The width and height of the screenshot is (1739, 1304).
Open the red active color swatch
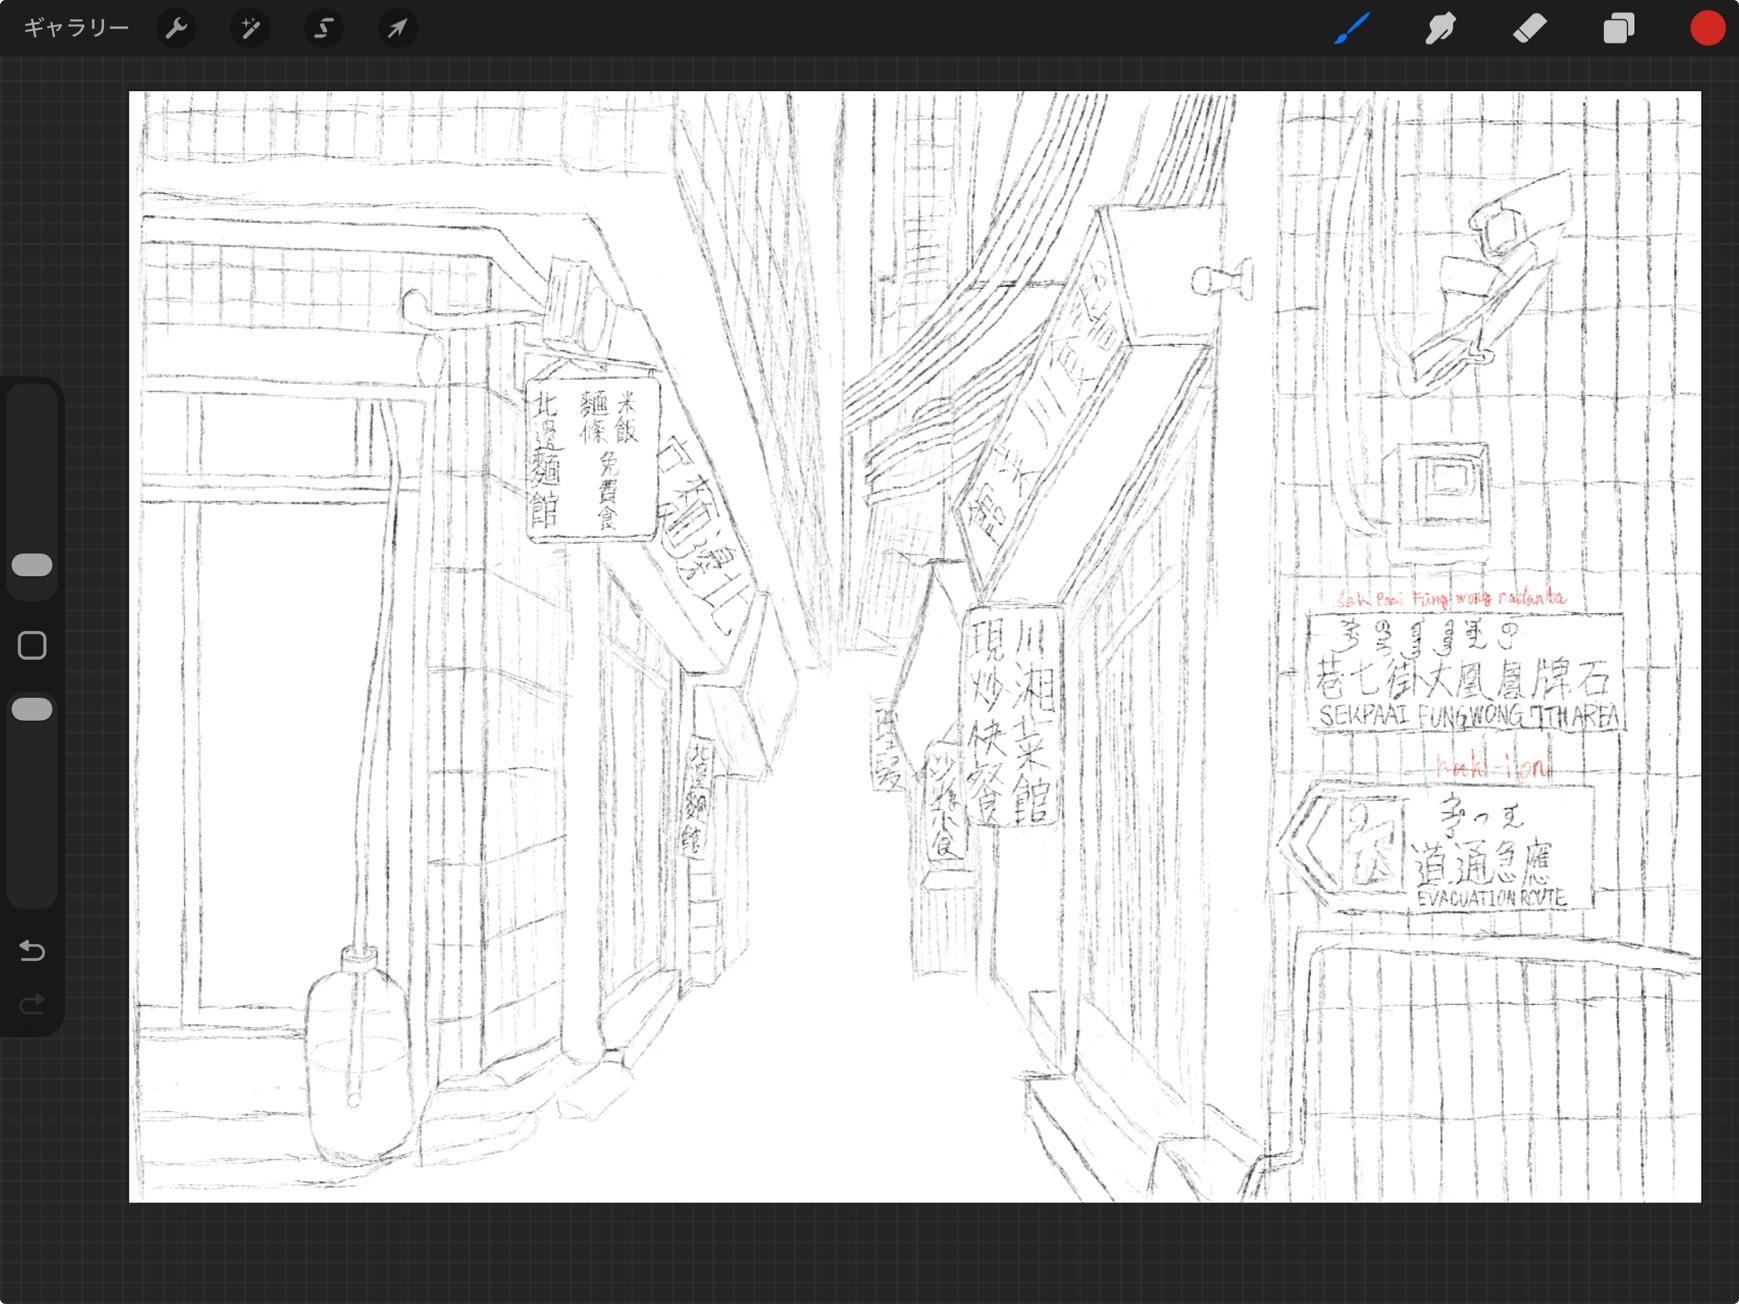coord(1707,28)
